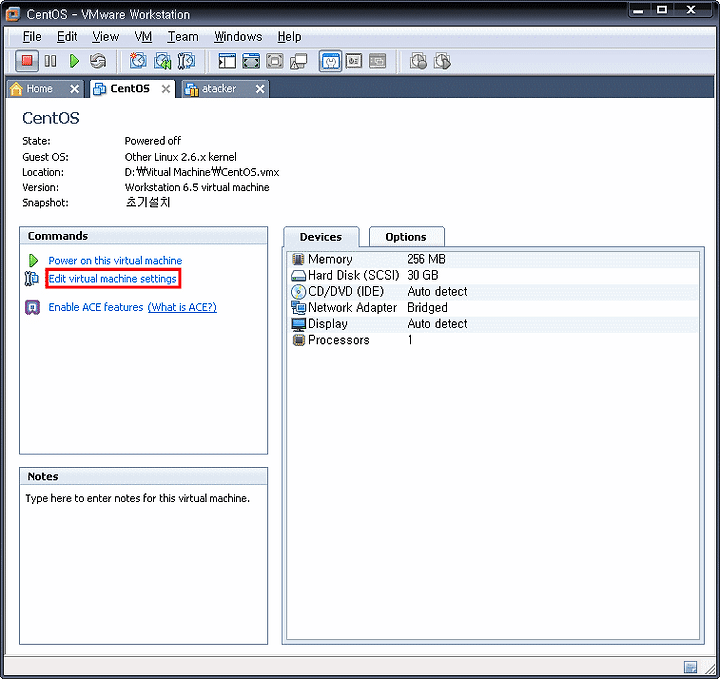The width and height of the screenshot is (720, 679).
Task: Click the Powered off state value
Action: coord(152,141)
